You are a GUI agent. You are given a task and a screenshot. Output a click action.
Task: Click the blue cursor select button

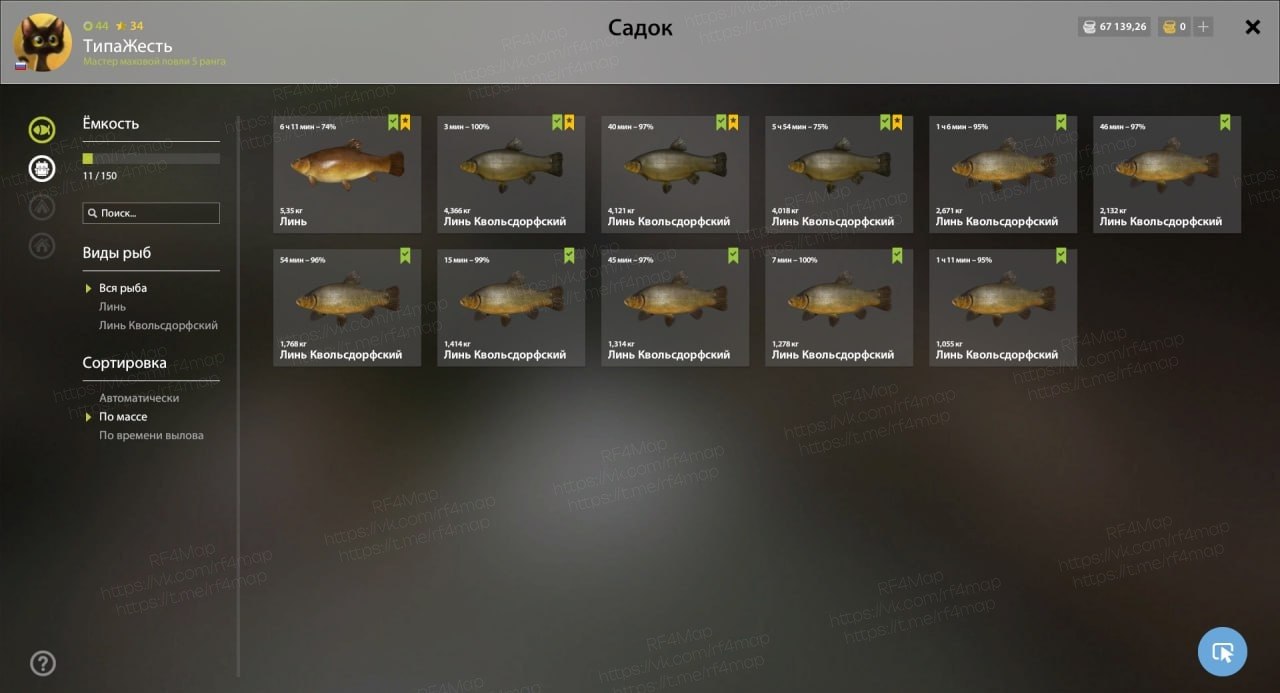pos(1222,652)
